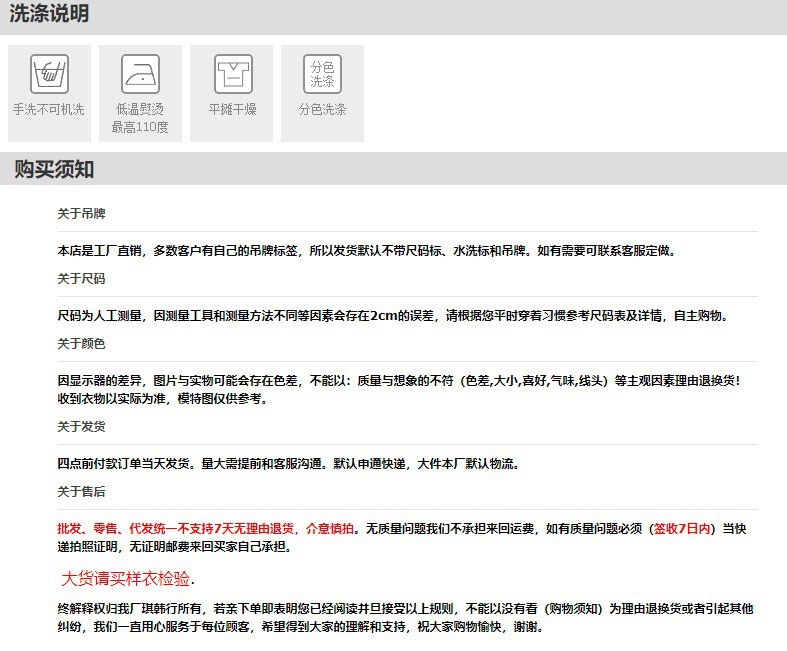Select the 手洗不可机洗 caption text
Screen dimensions: 787x651
[48, 110]
